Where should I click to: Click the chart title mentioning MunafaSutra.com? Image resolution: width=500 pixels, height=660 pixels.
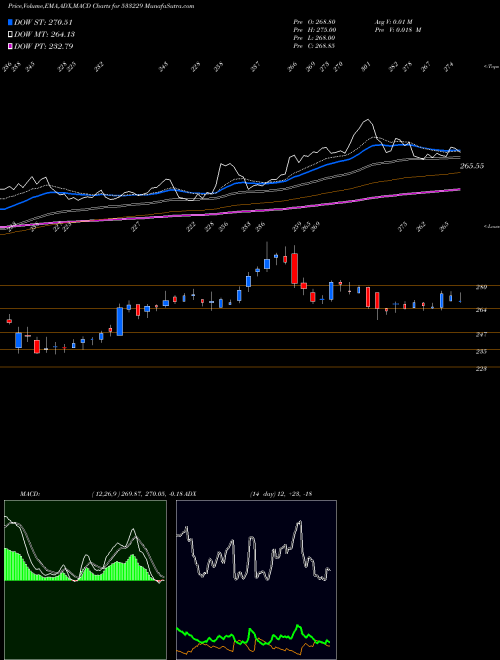pos(101,6)
